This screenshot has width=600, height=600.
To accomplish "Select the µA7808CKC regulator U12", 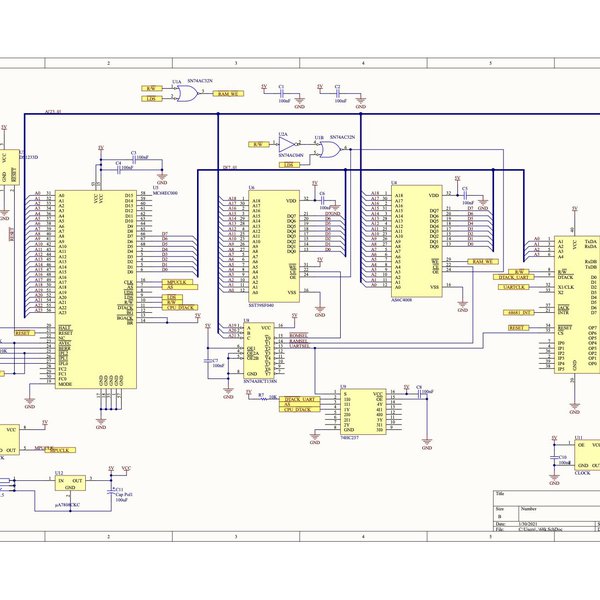I will tap(70, 483).
